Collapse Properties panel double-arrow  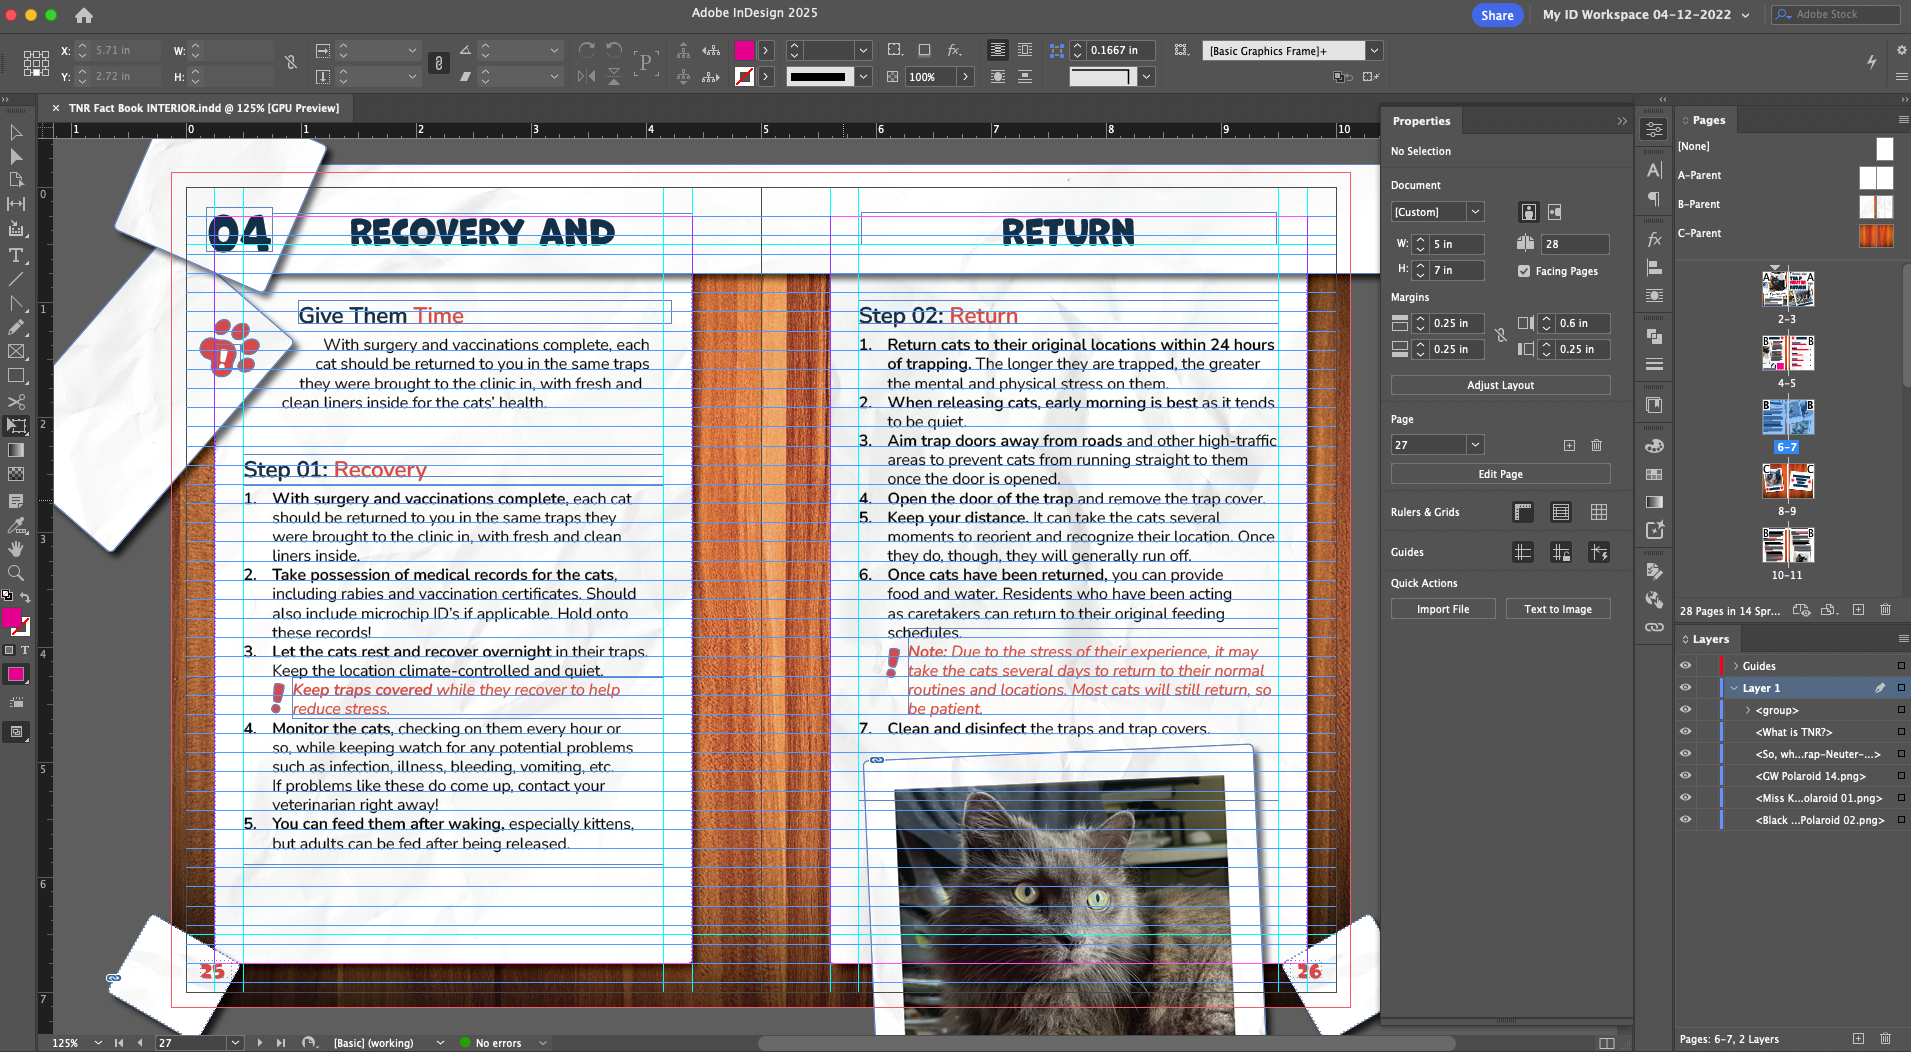click(x=1622, y=121)
